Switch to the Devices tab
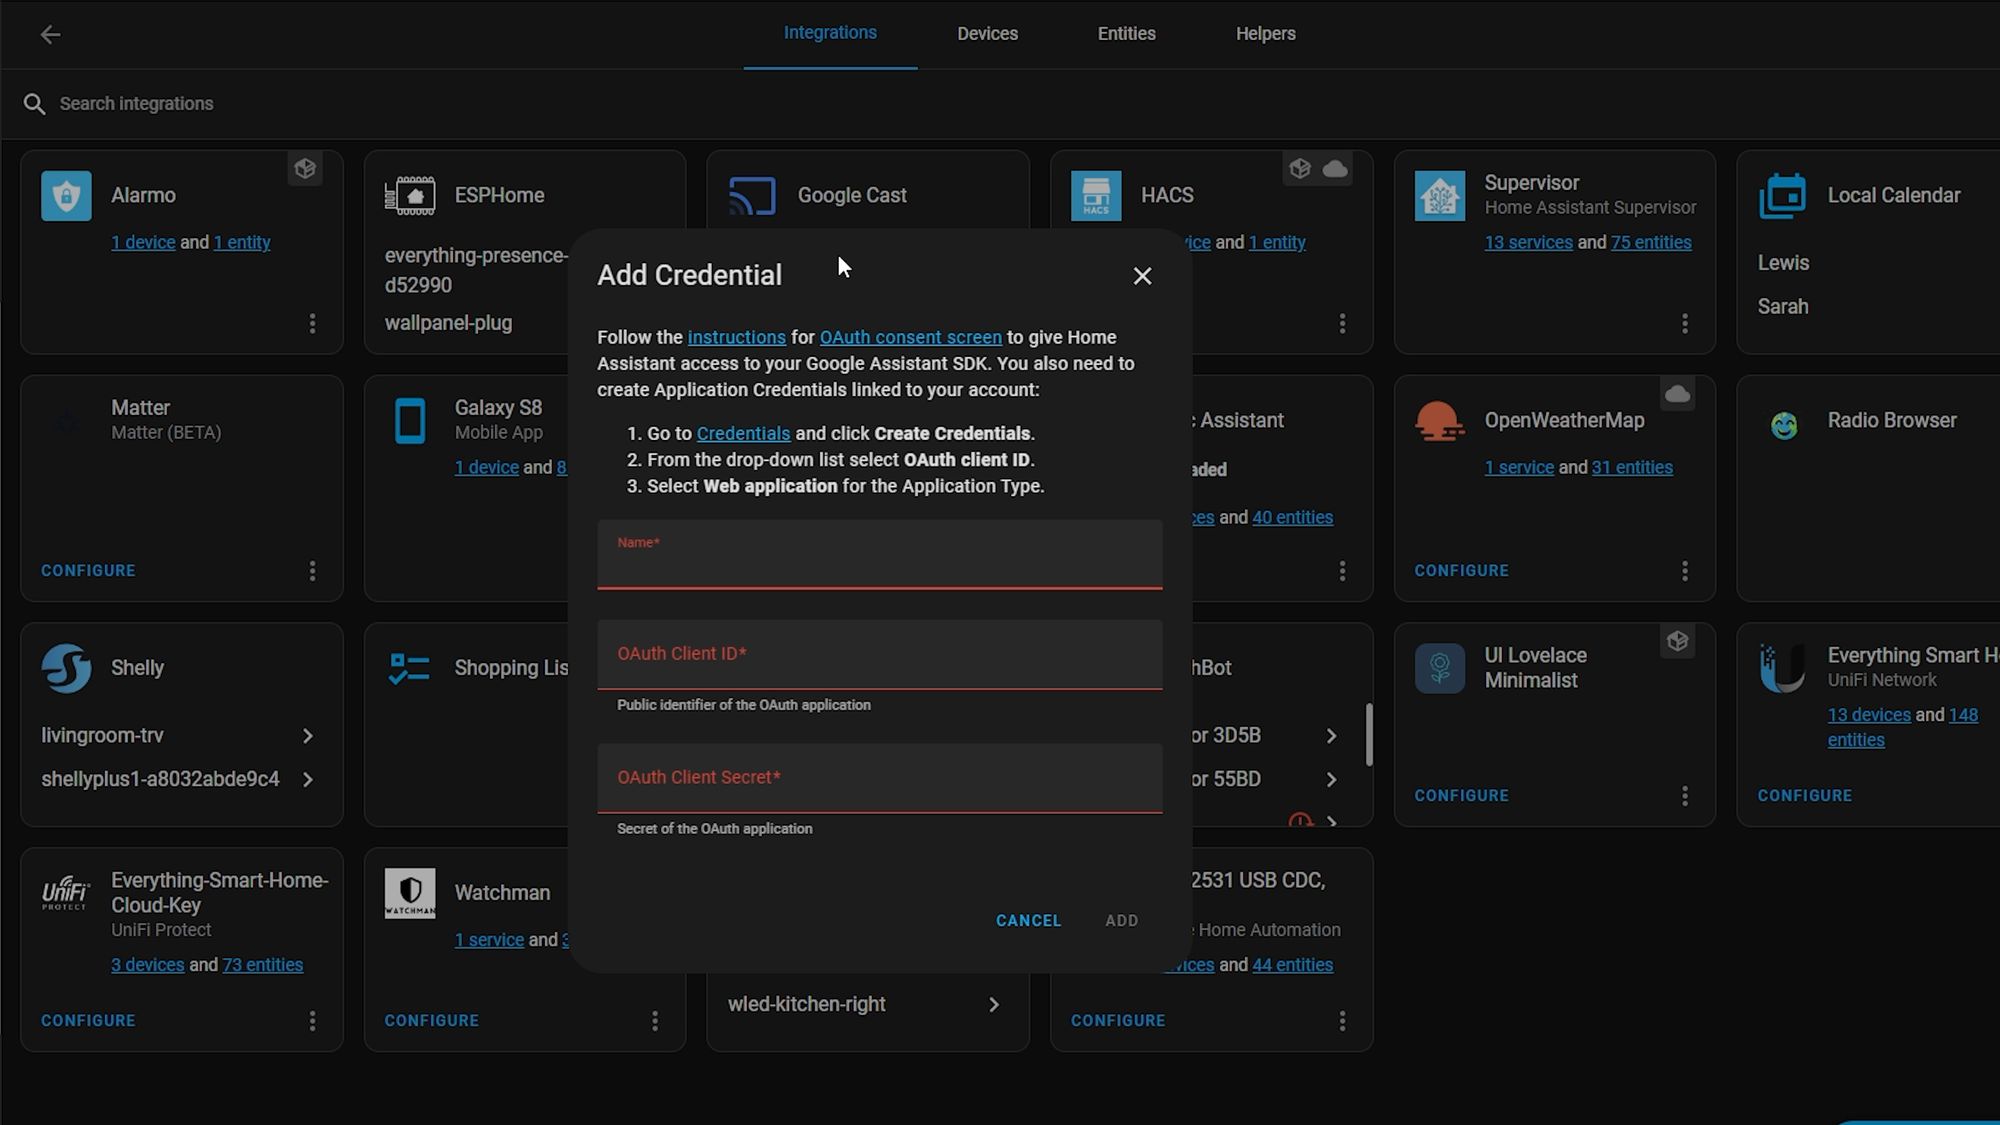Image resolution: width=2000 pixels, height=1125 pixels. (986, 33)
